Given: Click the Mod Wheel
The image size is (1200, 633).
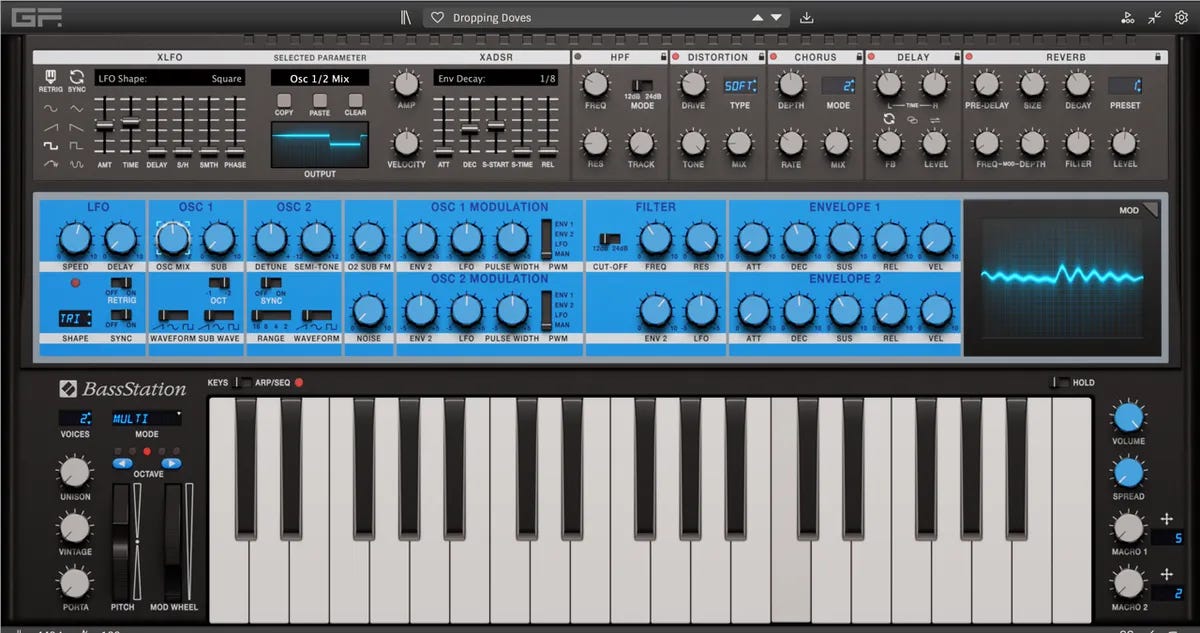Looking at the screenshot, I should [172, 542].
